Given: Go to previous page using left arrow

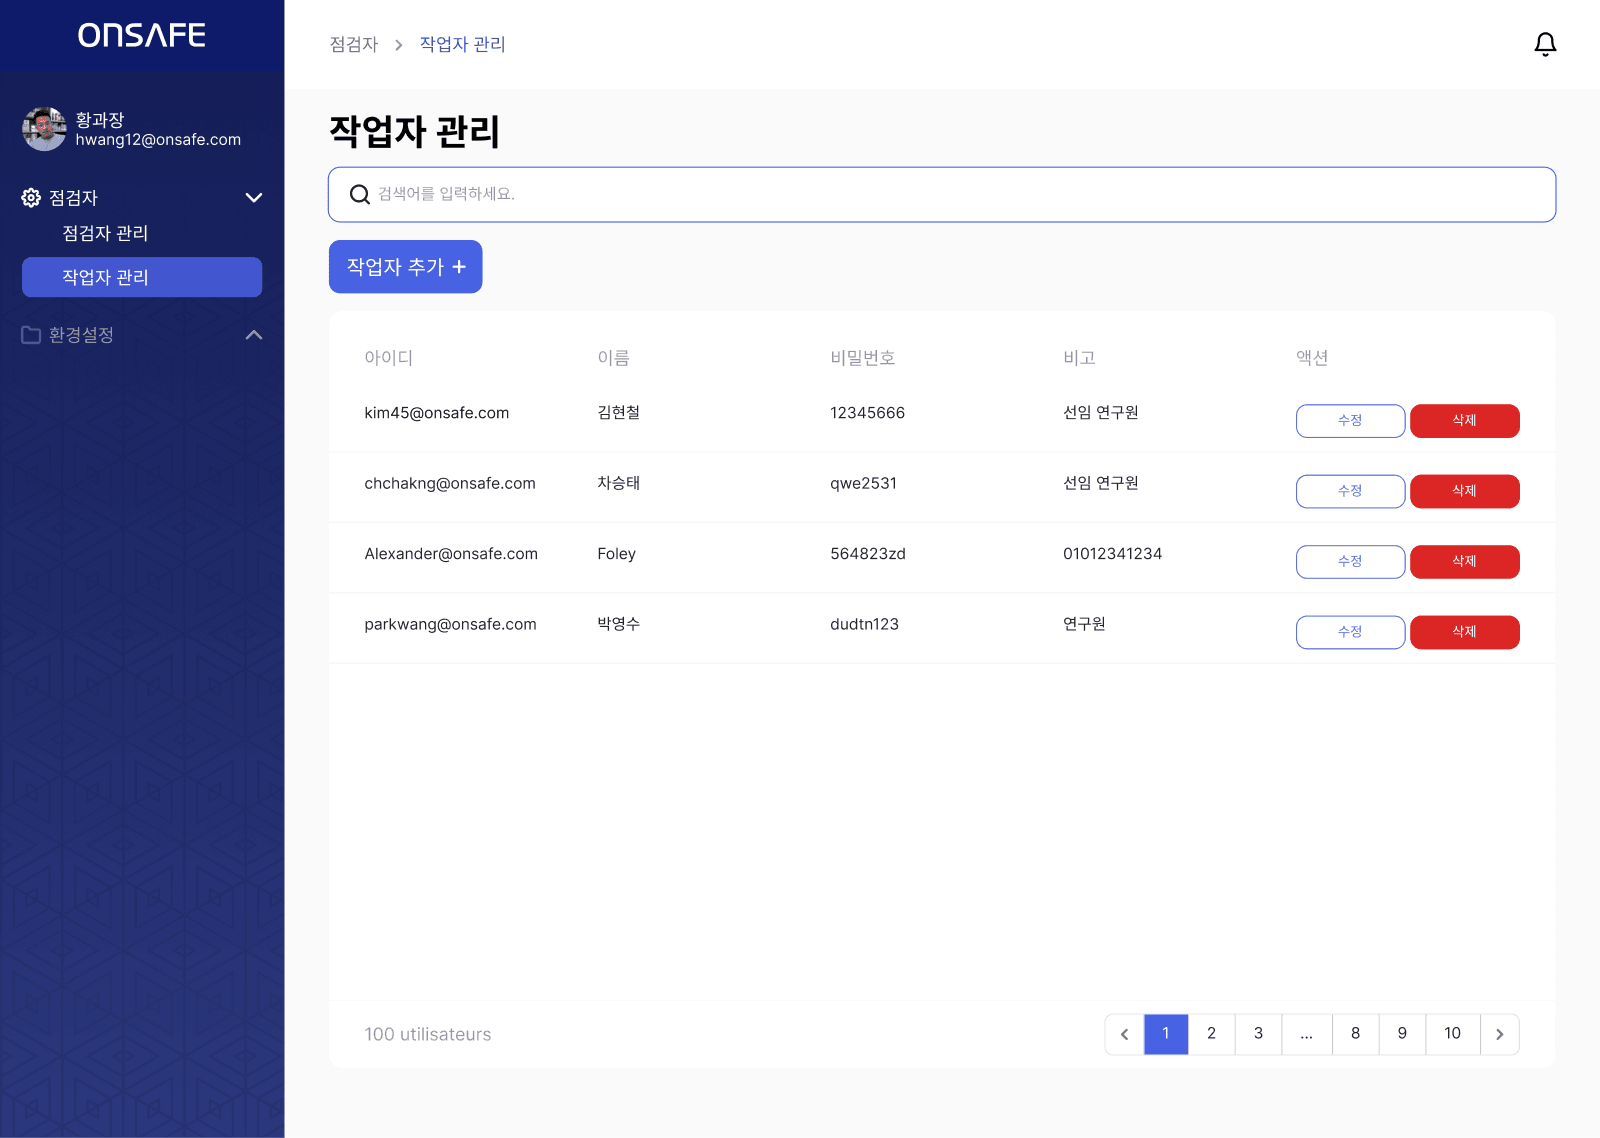Looking at the screenshot, I should (x=1124, y=1034).
